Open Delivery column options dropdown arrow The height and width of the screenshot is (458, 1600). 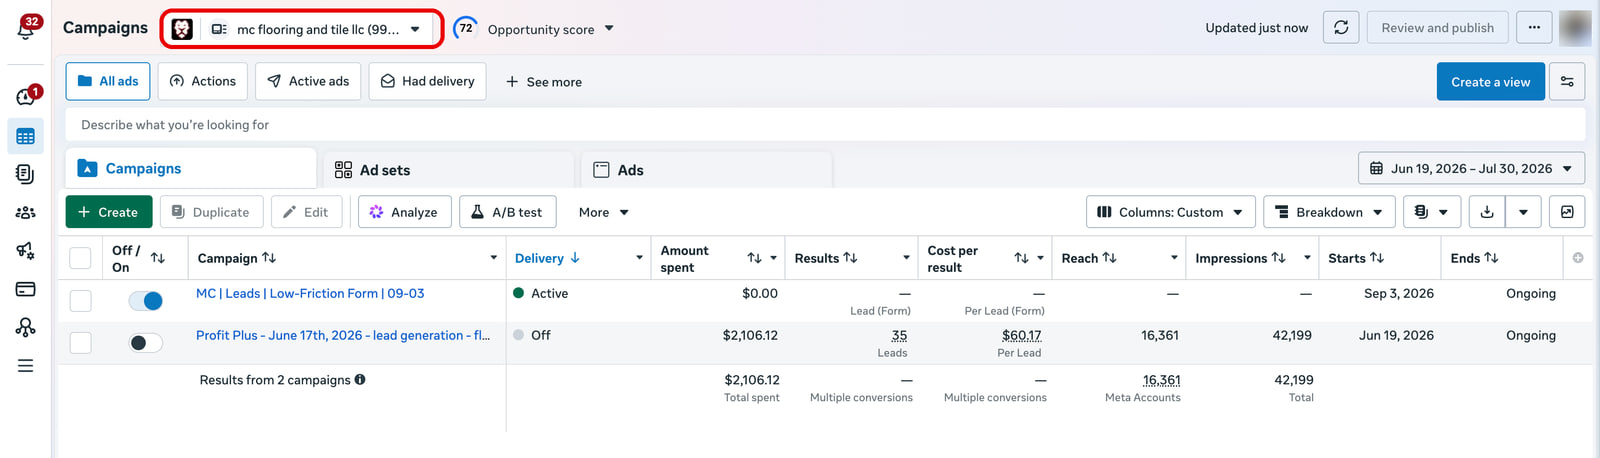click(x=639, y=258)
